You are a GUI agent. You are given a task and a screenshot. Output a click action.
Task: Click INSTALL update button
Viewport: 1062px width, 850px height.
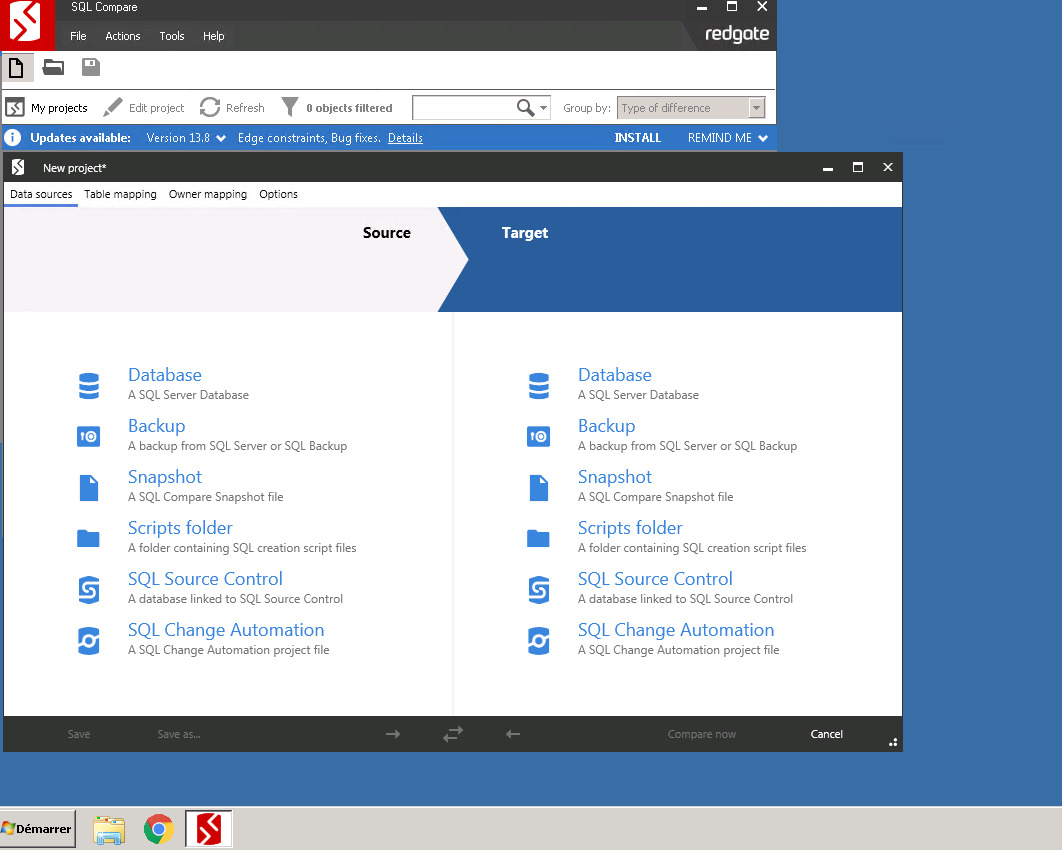pos(637,137)
